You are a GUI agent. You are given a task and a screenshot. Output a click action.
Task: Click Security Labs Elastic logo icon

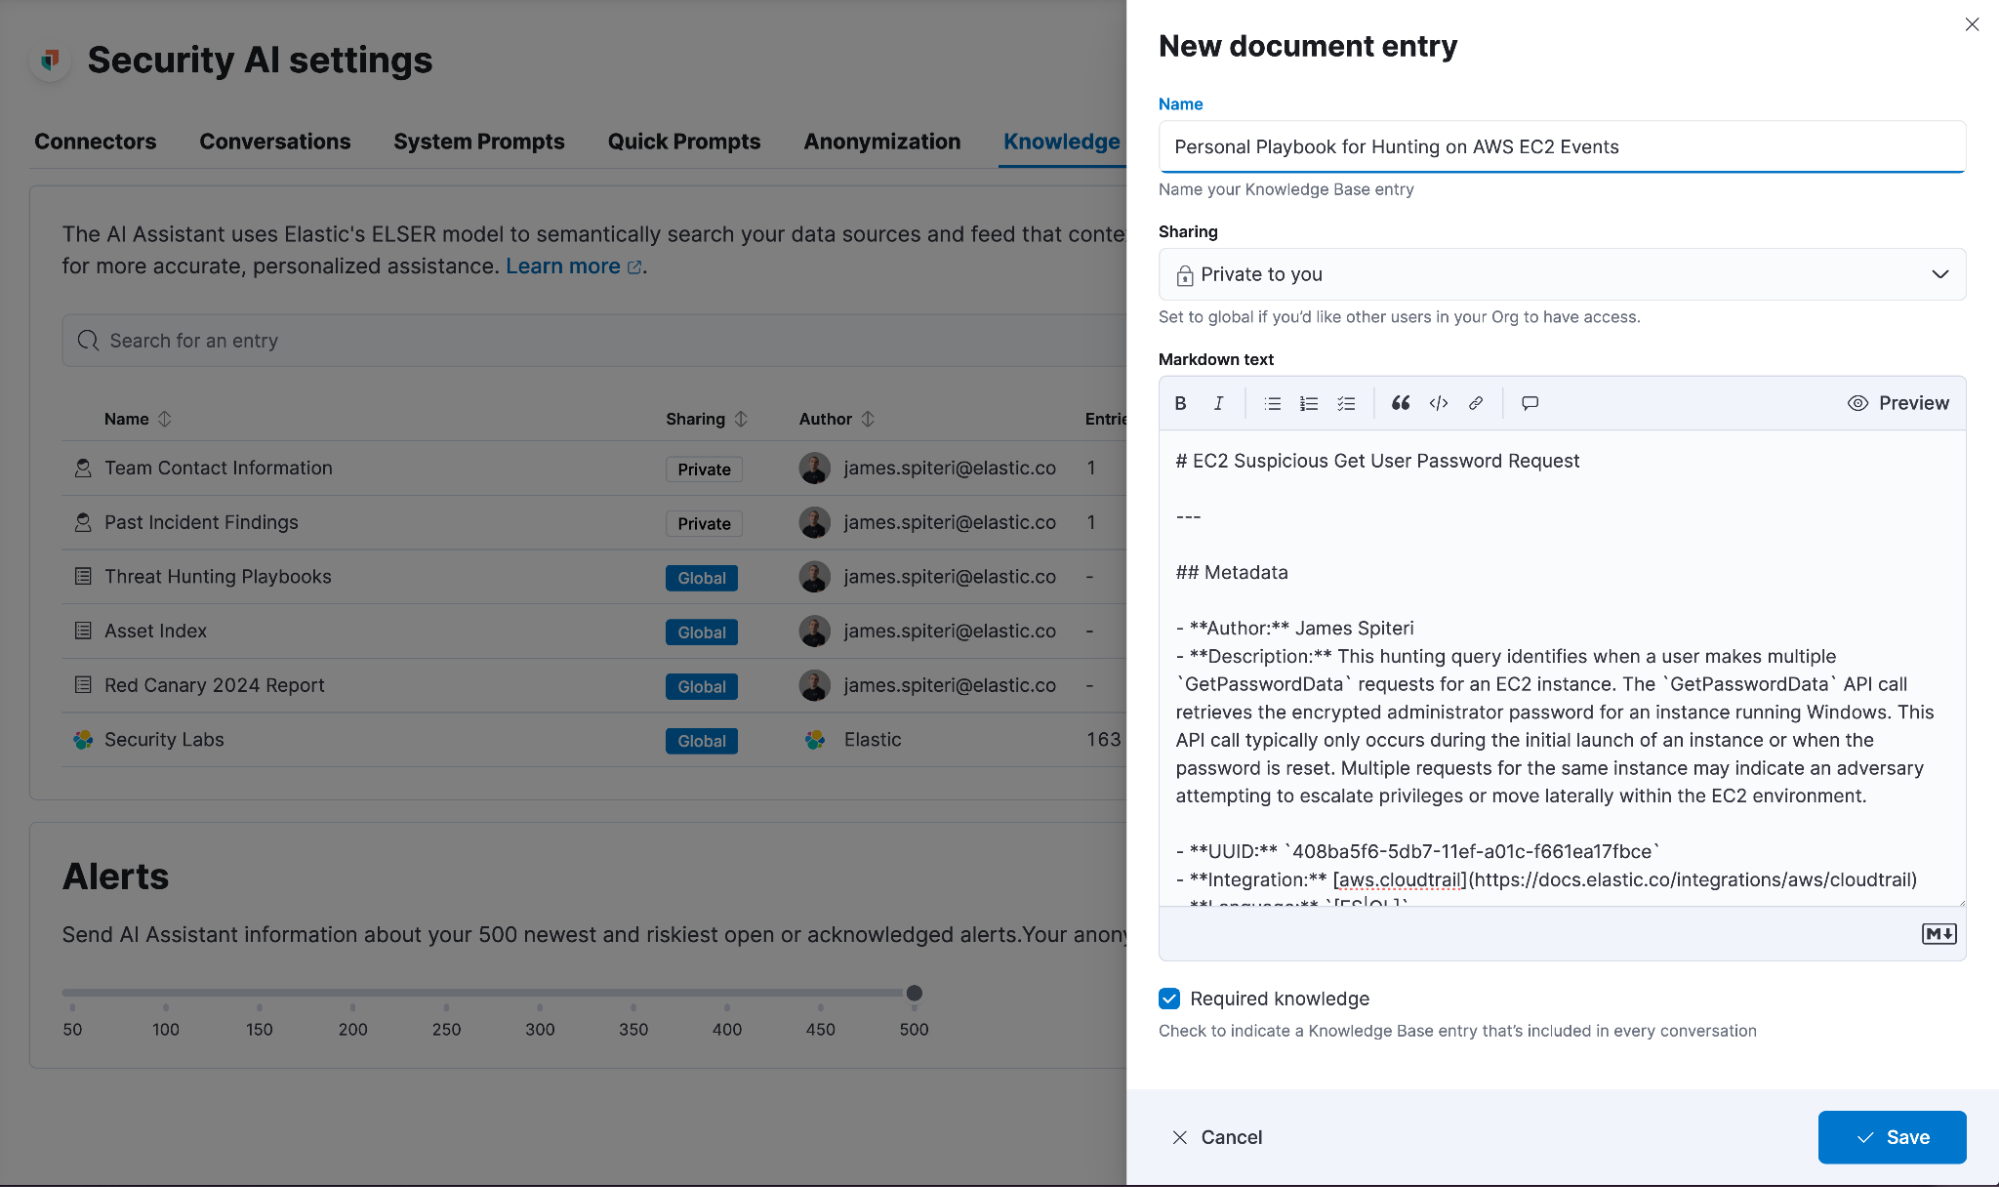point(83,740)
